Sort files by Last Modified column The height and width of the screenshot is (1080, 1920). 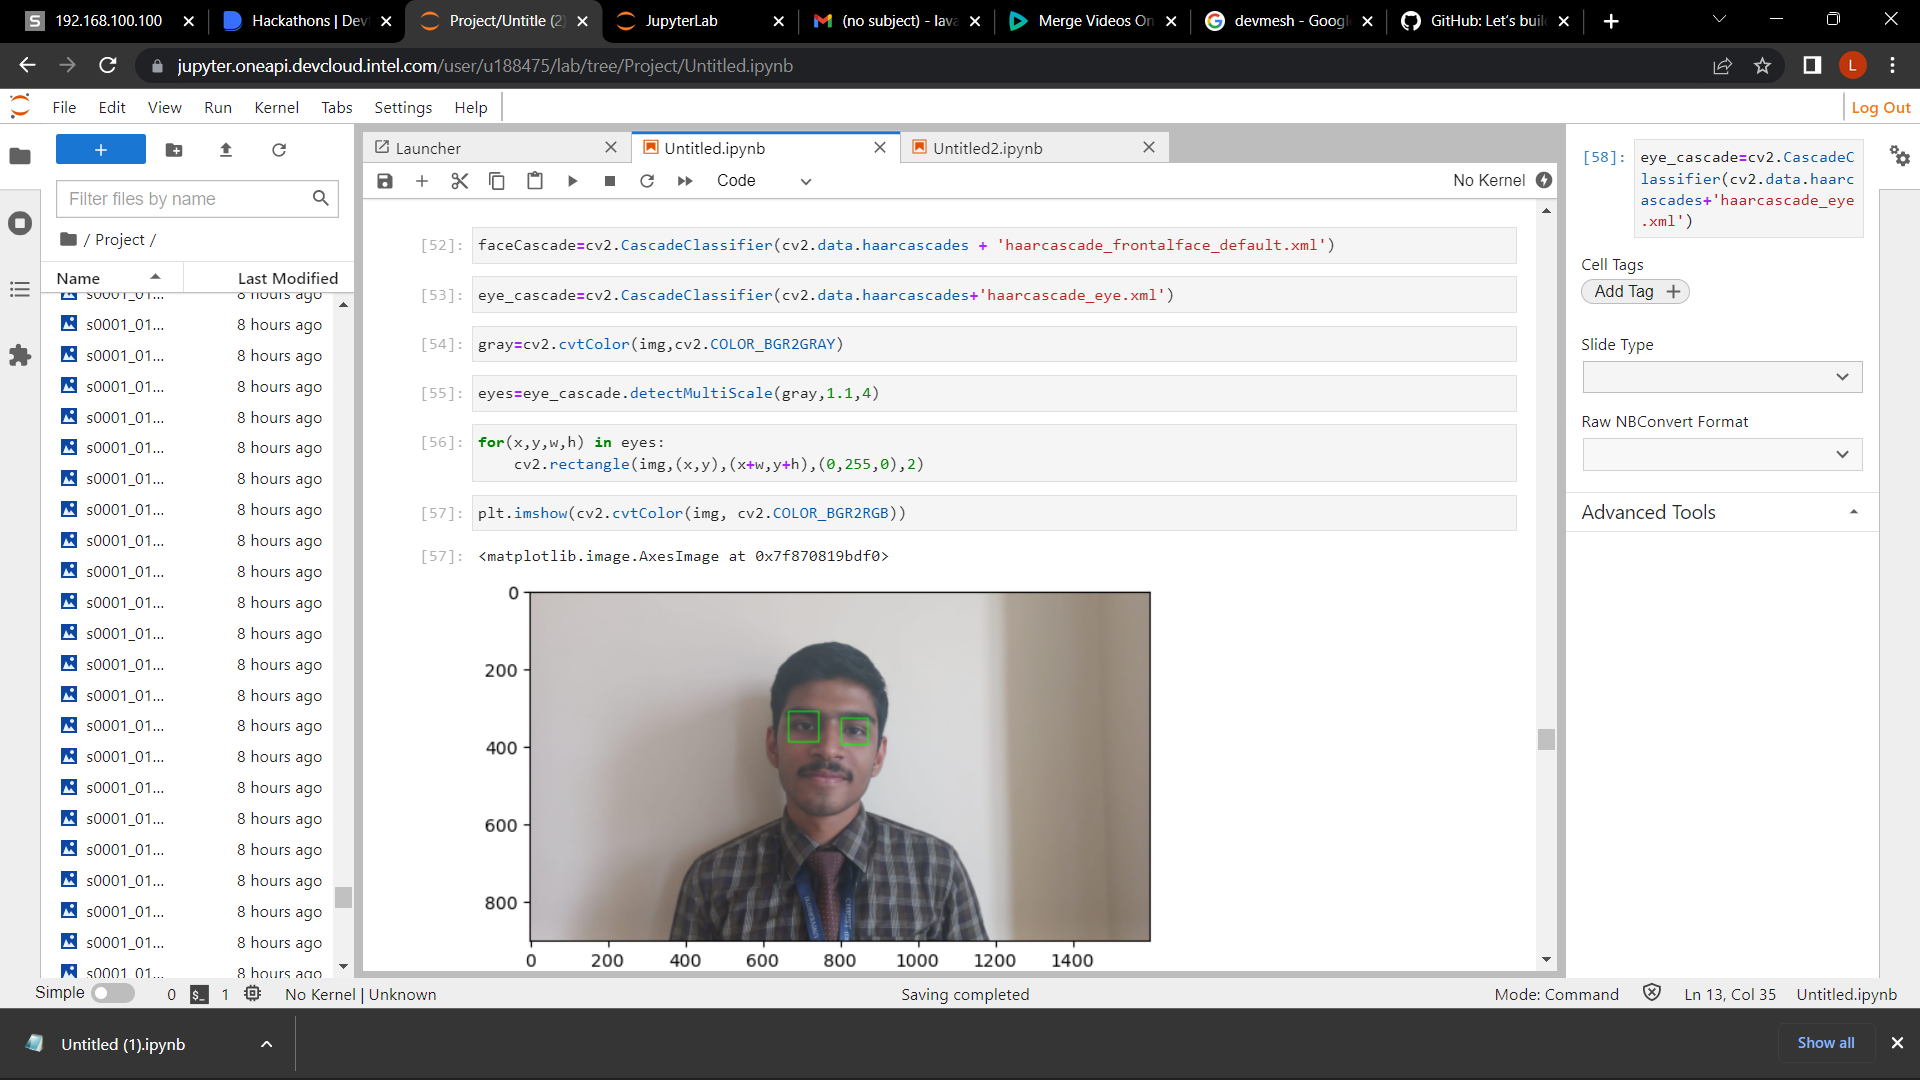coord(288,278)
